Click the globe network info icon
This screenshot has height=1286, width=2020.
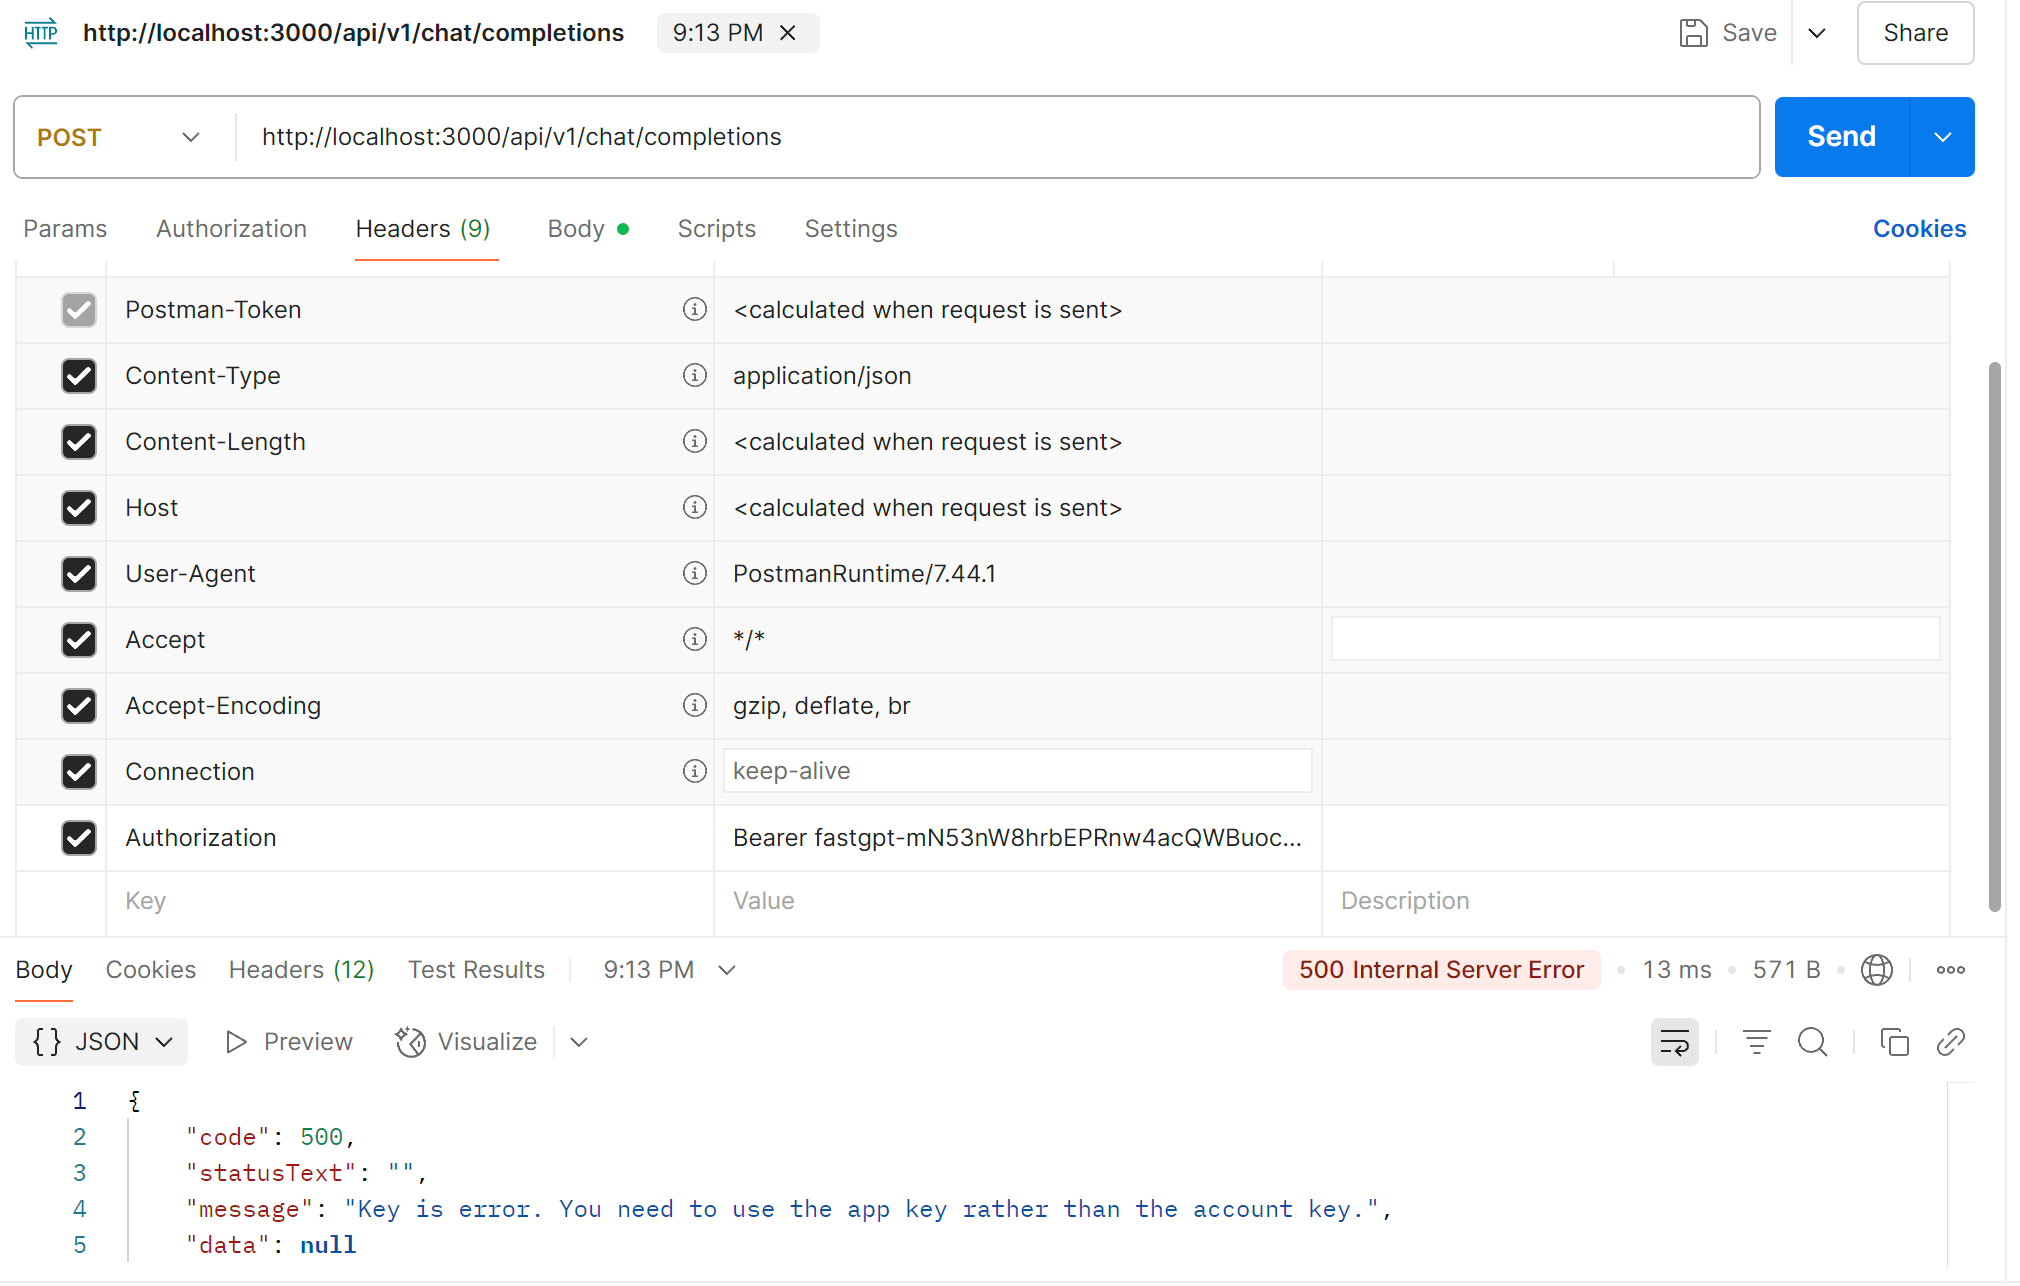tap(1876, 970)
